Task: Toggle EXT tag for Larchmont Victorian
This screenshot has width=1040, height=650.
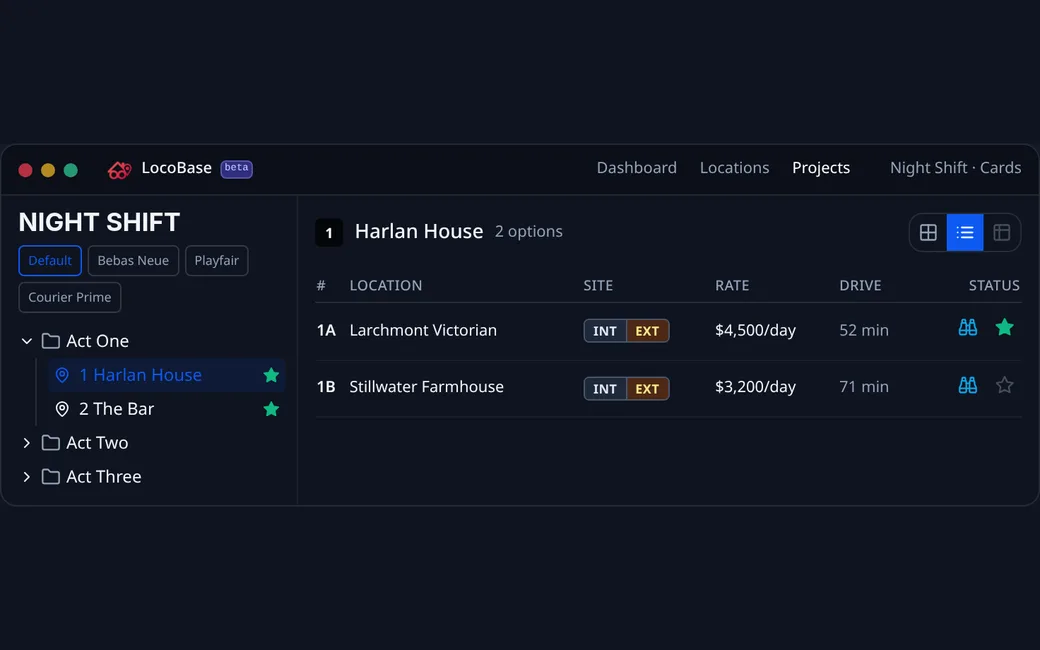Action: point(647,331)
